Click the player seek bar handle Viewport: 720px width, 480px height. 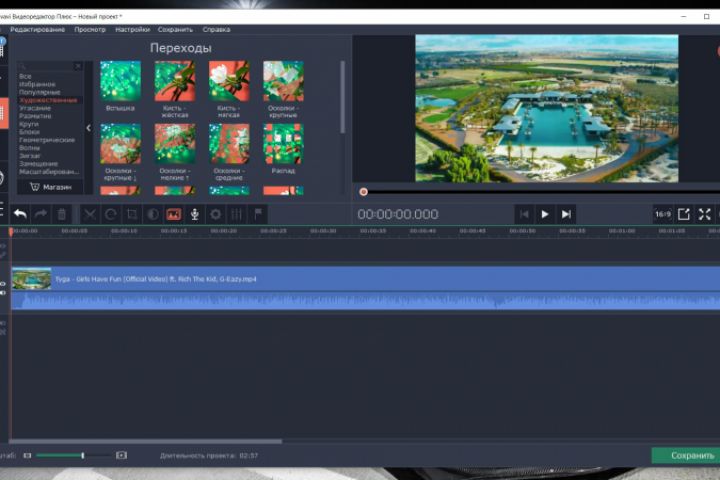pos(363,192)
